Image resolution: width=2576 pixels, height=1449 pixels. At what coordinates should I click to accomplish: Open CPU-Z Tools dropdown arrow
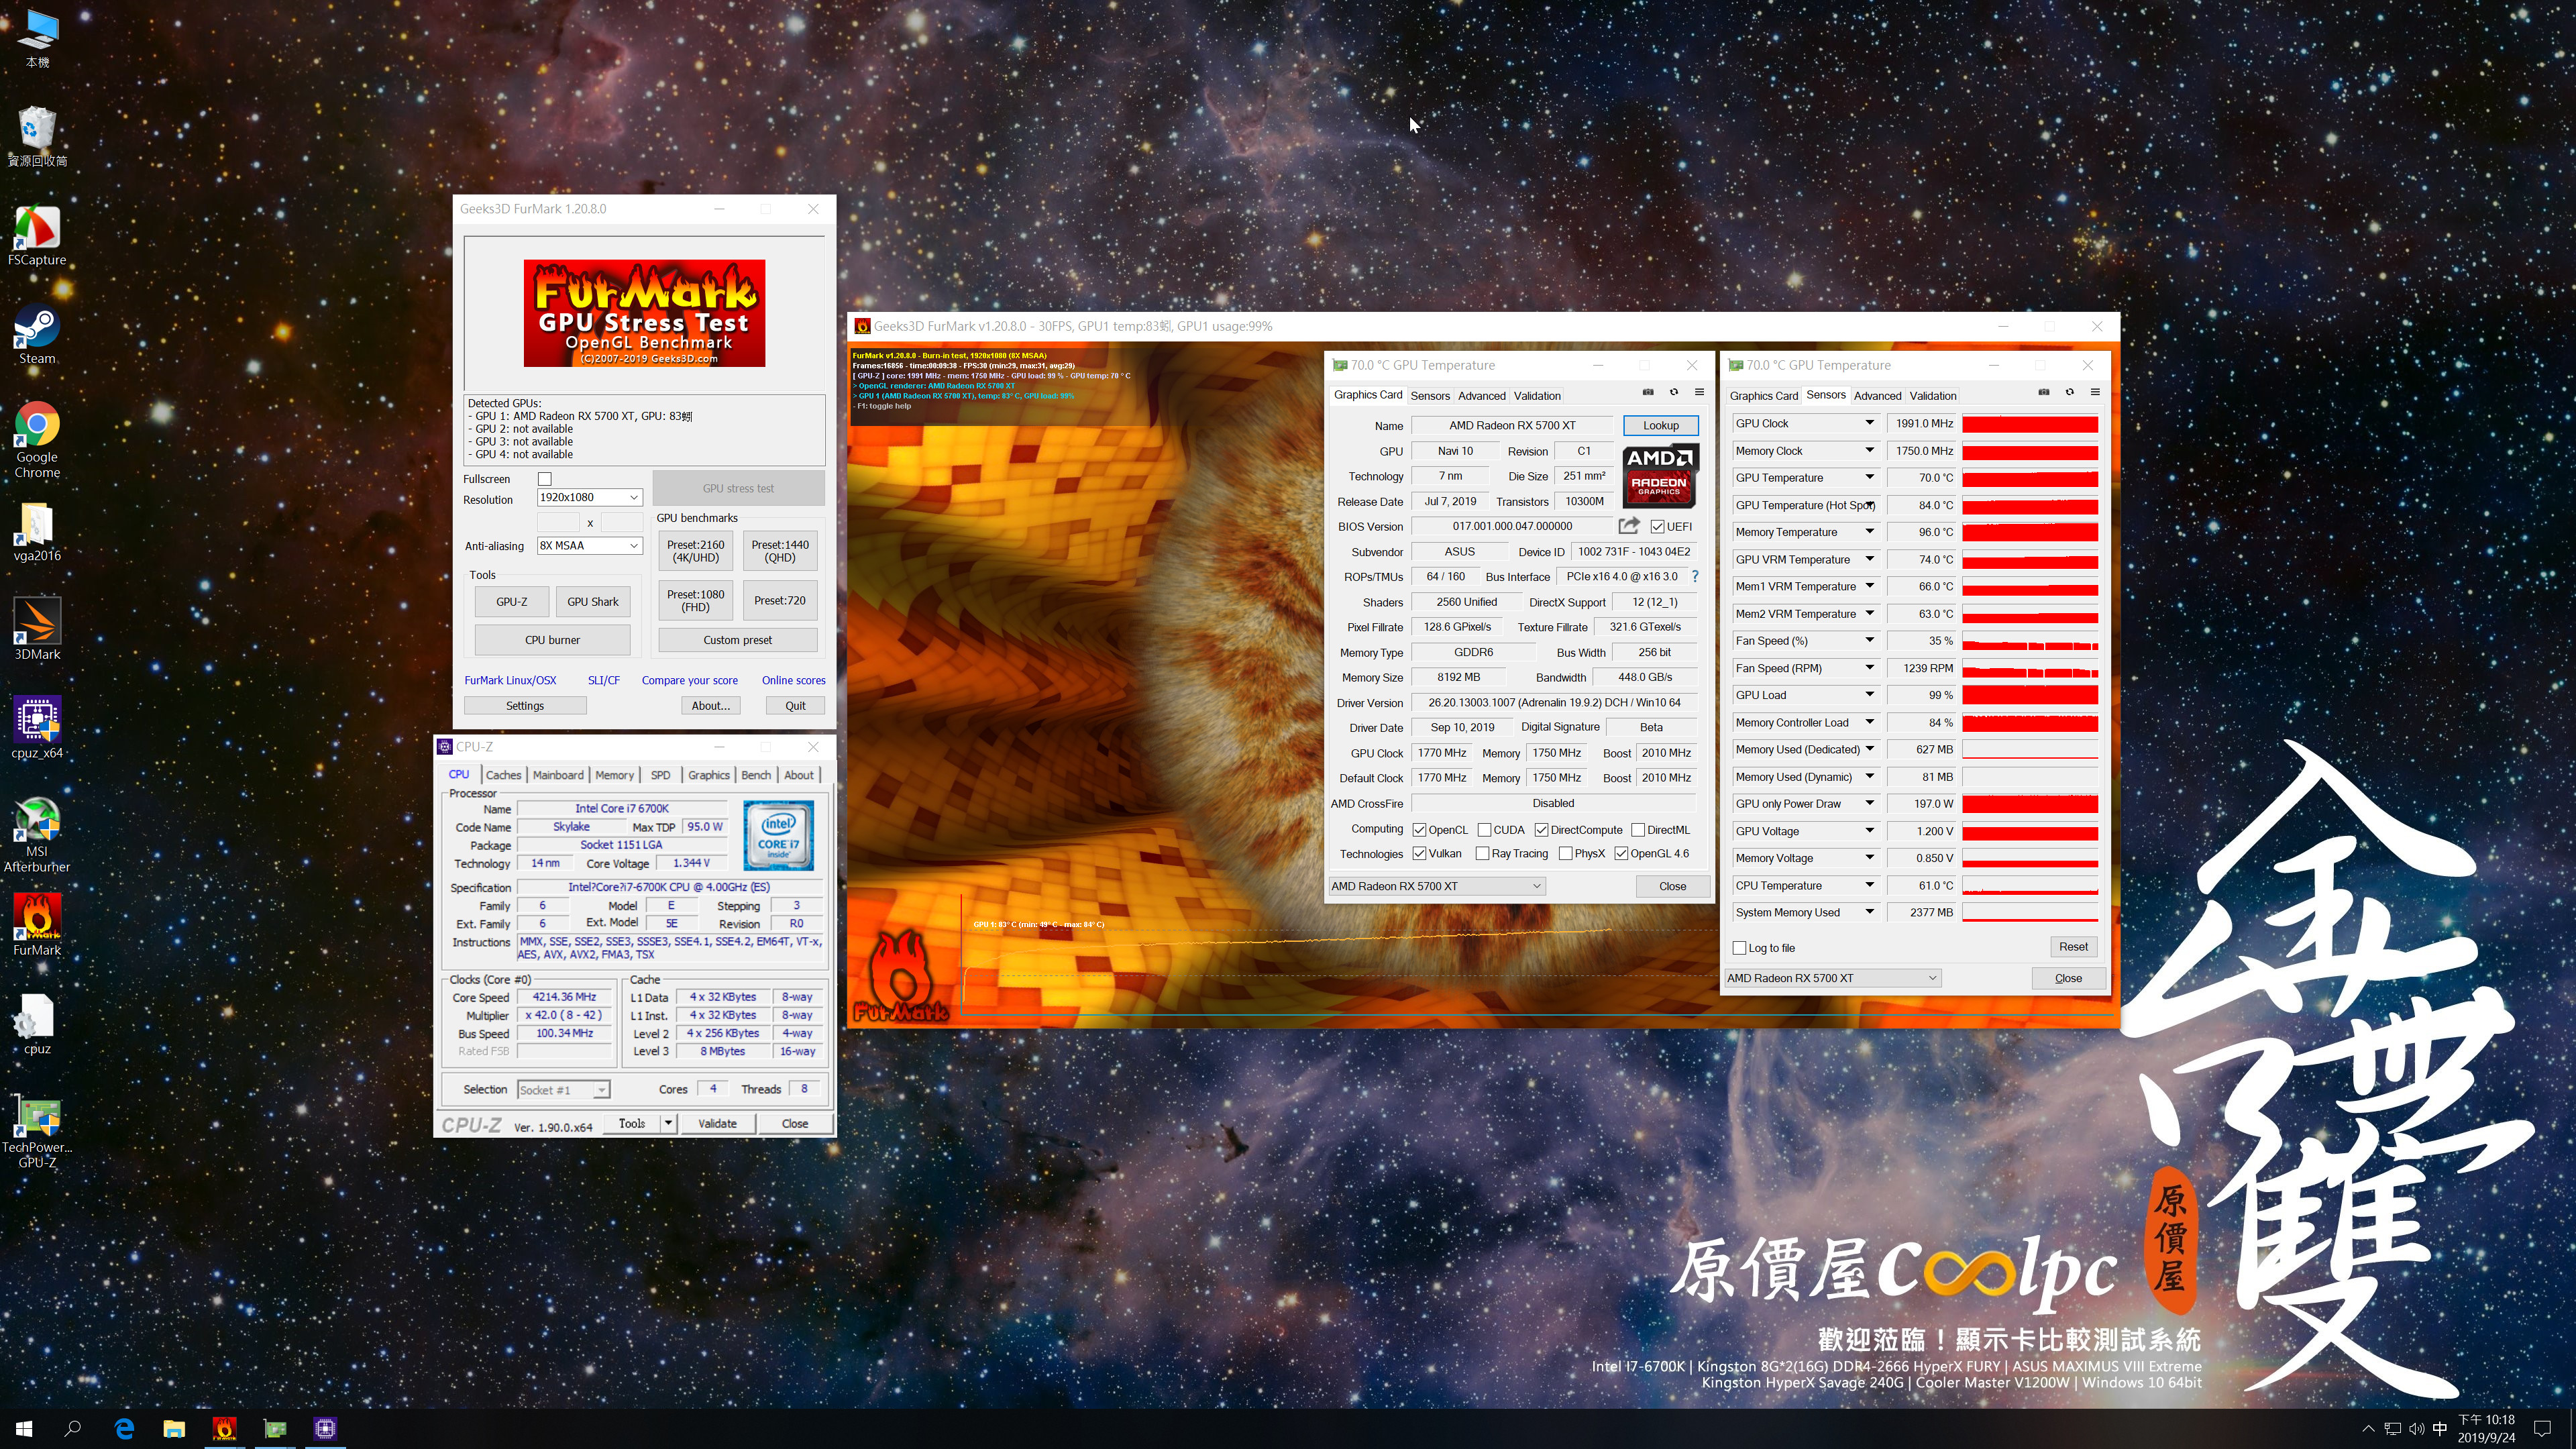[668, 1123]
